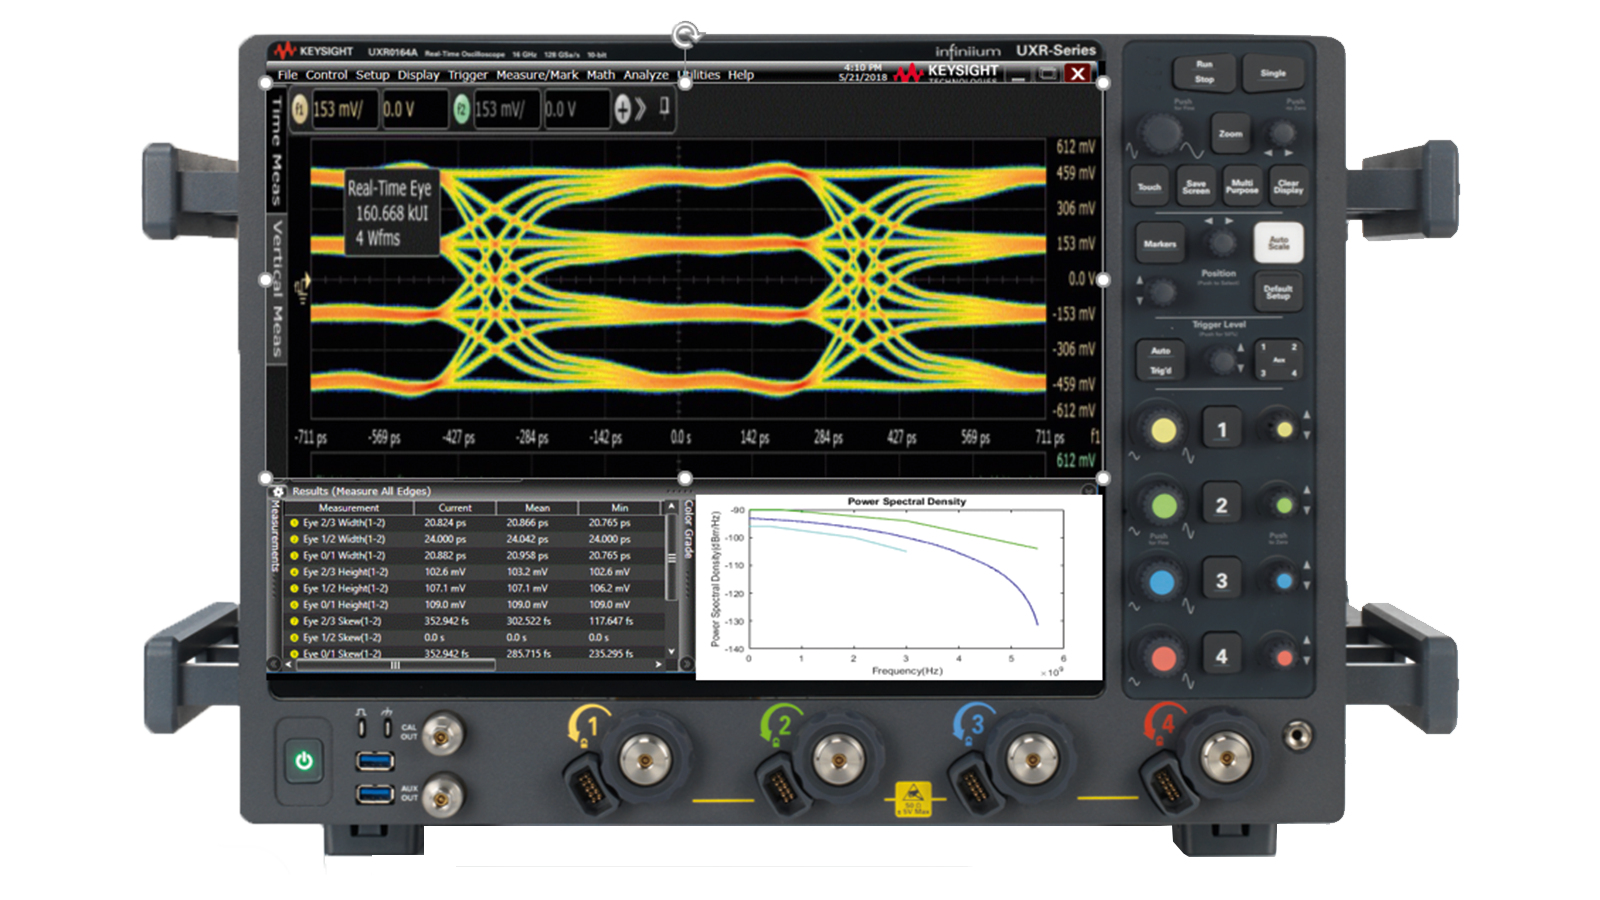Open the Time Meas side tab

click(x=277, y=151)
